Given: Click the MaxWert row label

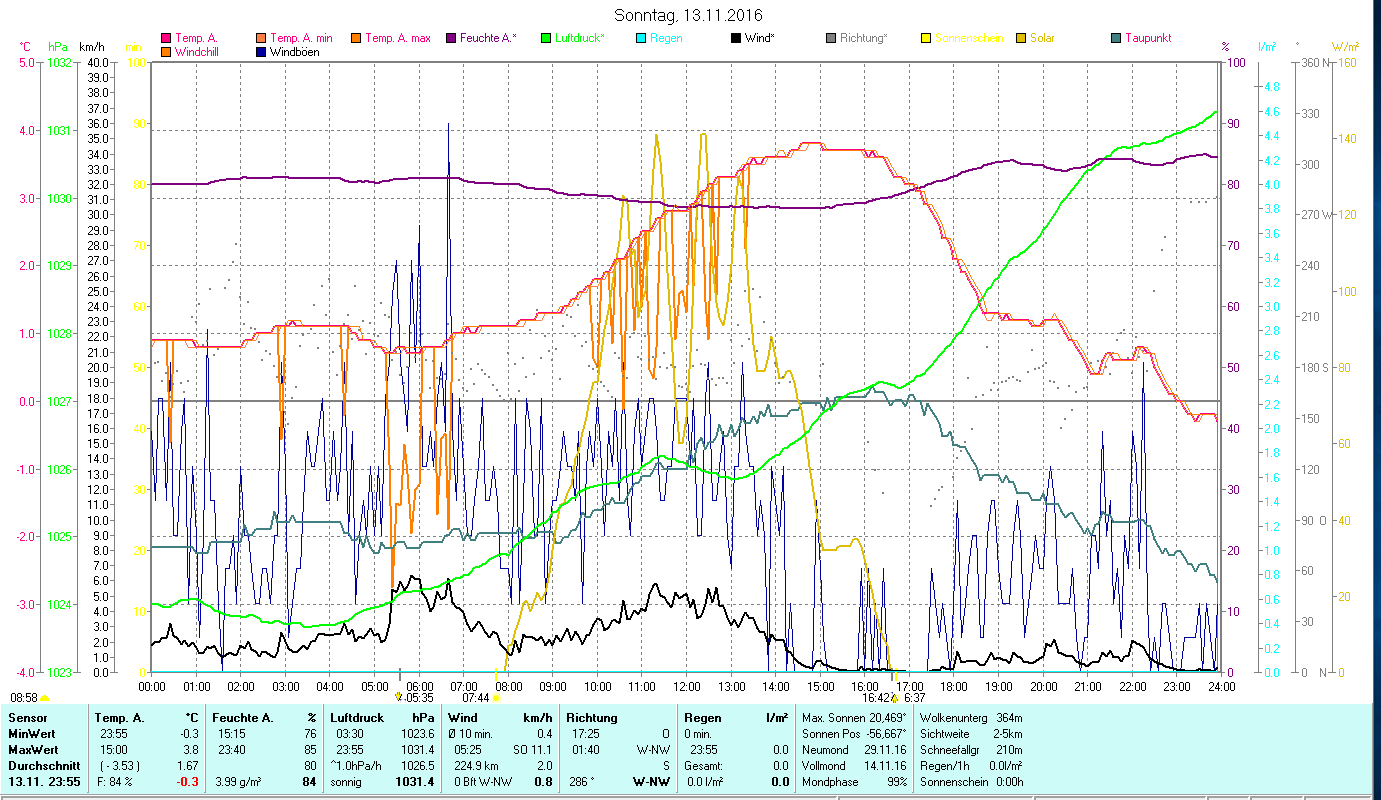Looking at the screenshot, I should click(x=34, y=750).
